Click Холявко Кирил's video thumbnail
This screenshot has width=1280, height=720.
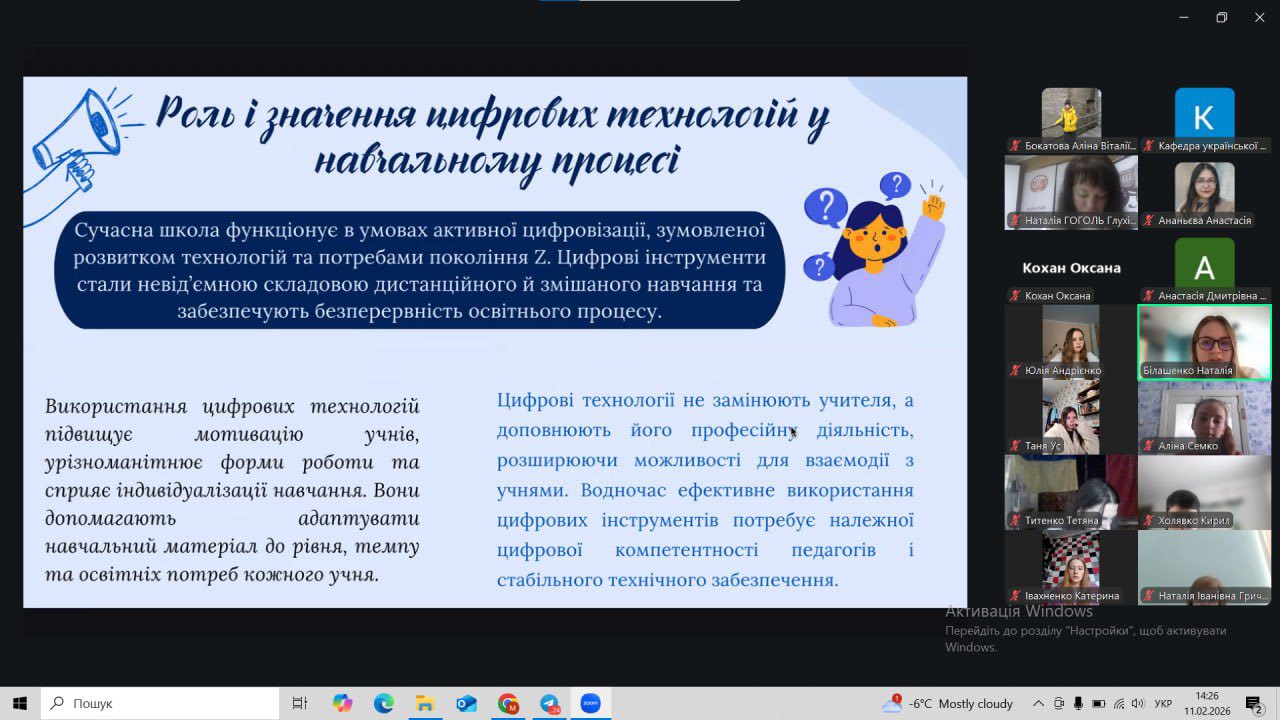(x=1204, y=491)
